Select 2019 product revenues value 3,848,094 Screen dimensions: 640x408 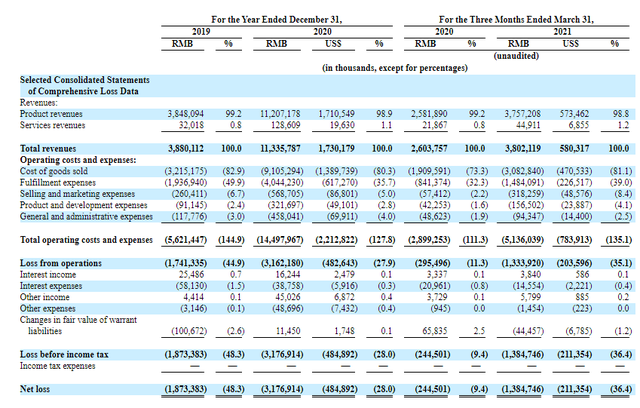185,114
